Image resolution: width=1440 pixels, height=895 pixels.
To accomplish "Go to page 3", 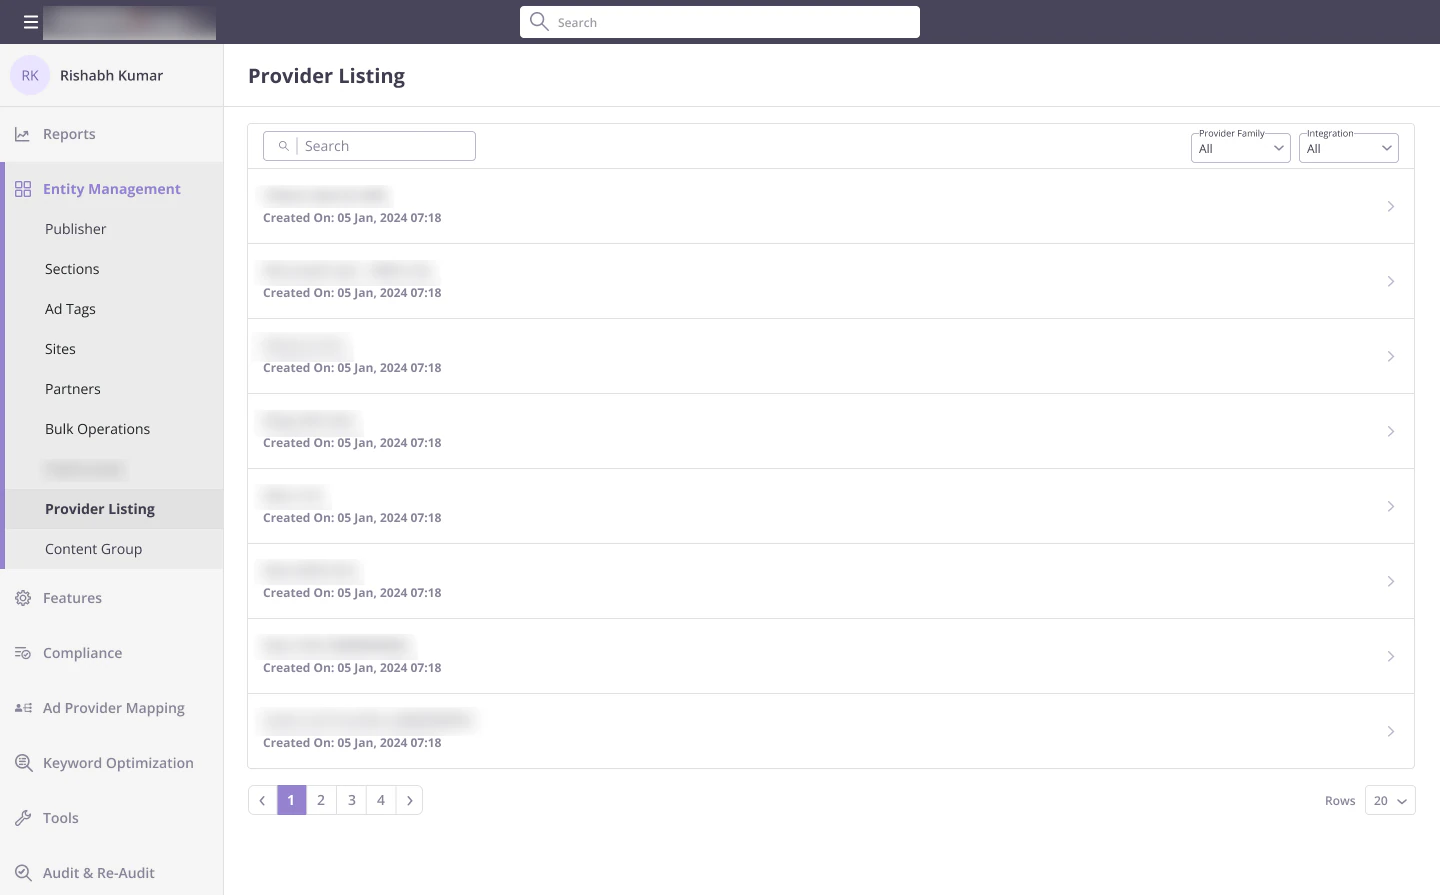I will [x=351, y=800].
